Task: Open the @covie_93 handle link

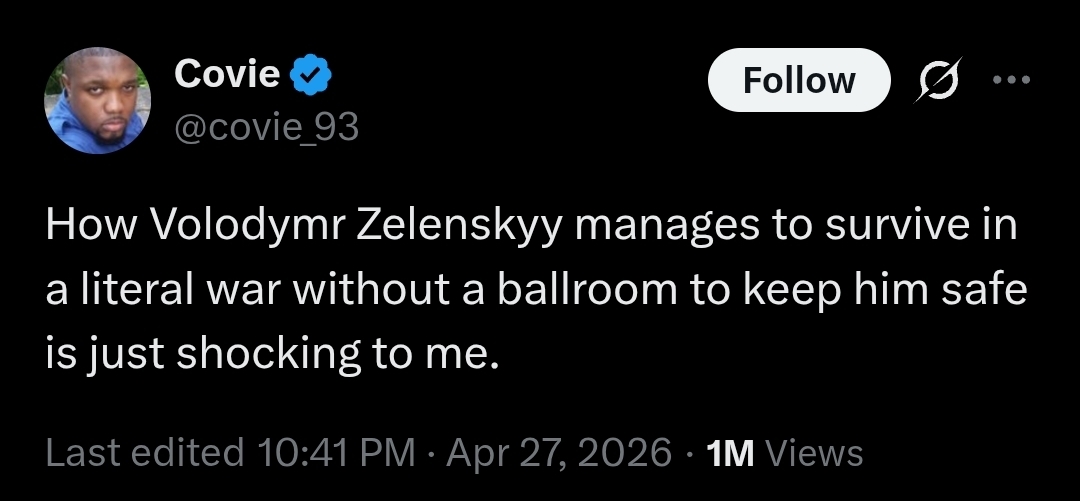Action: coord(266,126)
